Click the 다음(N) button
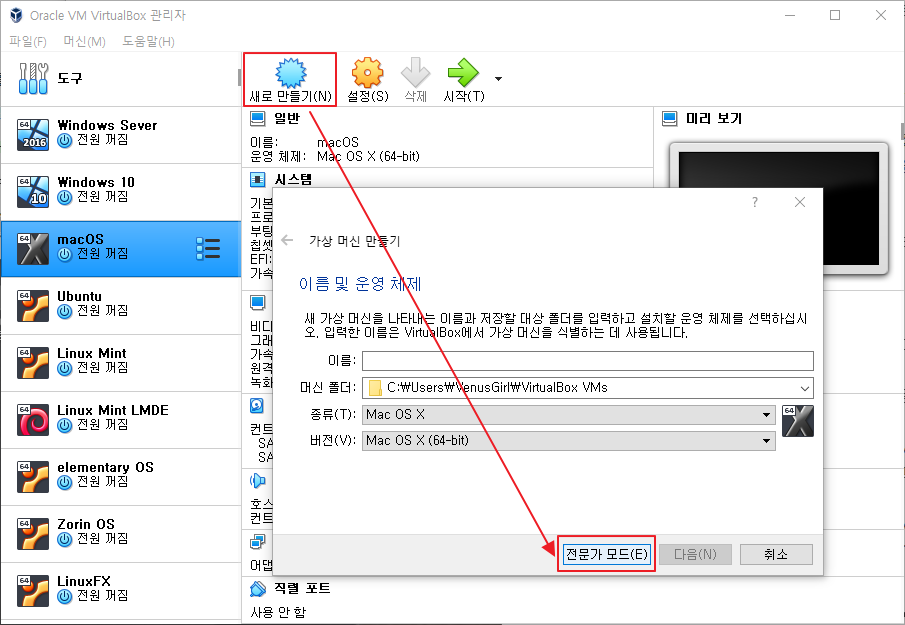905x625 pixels. [x=695, y=555]
